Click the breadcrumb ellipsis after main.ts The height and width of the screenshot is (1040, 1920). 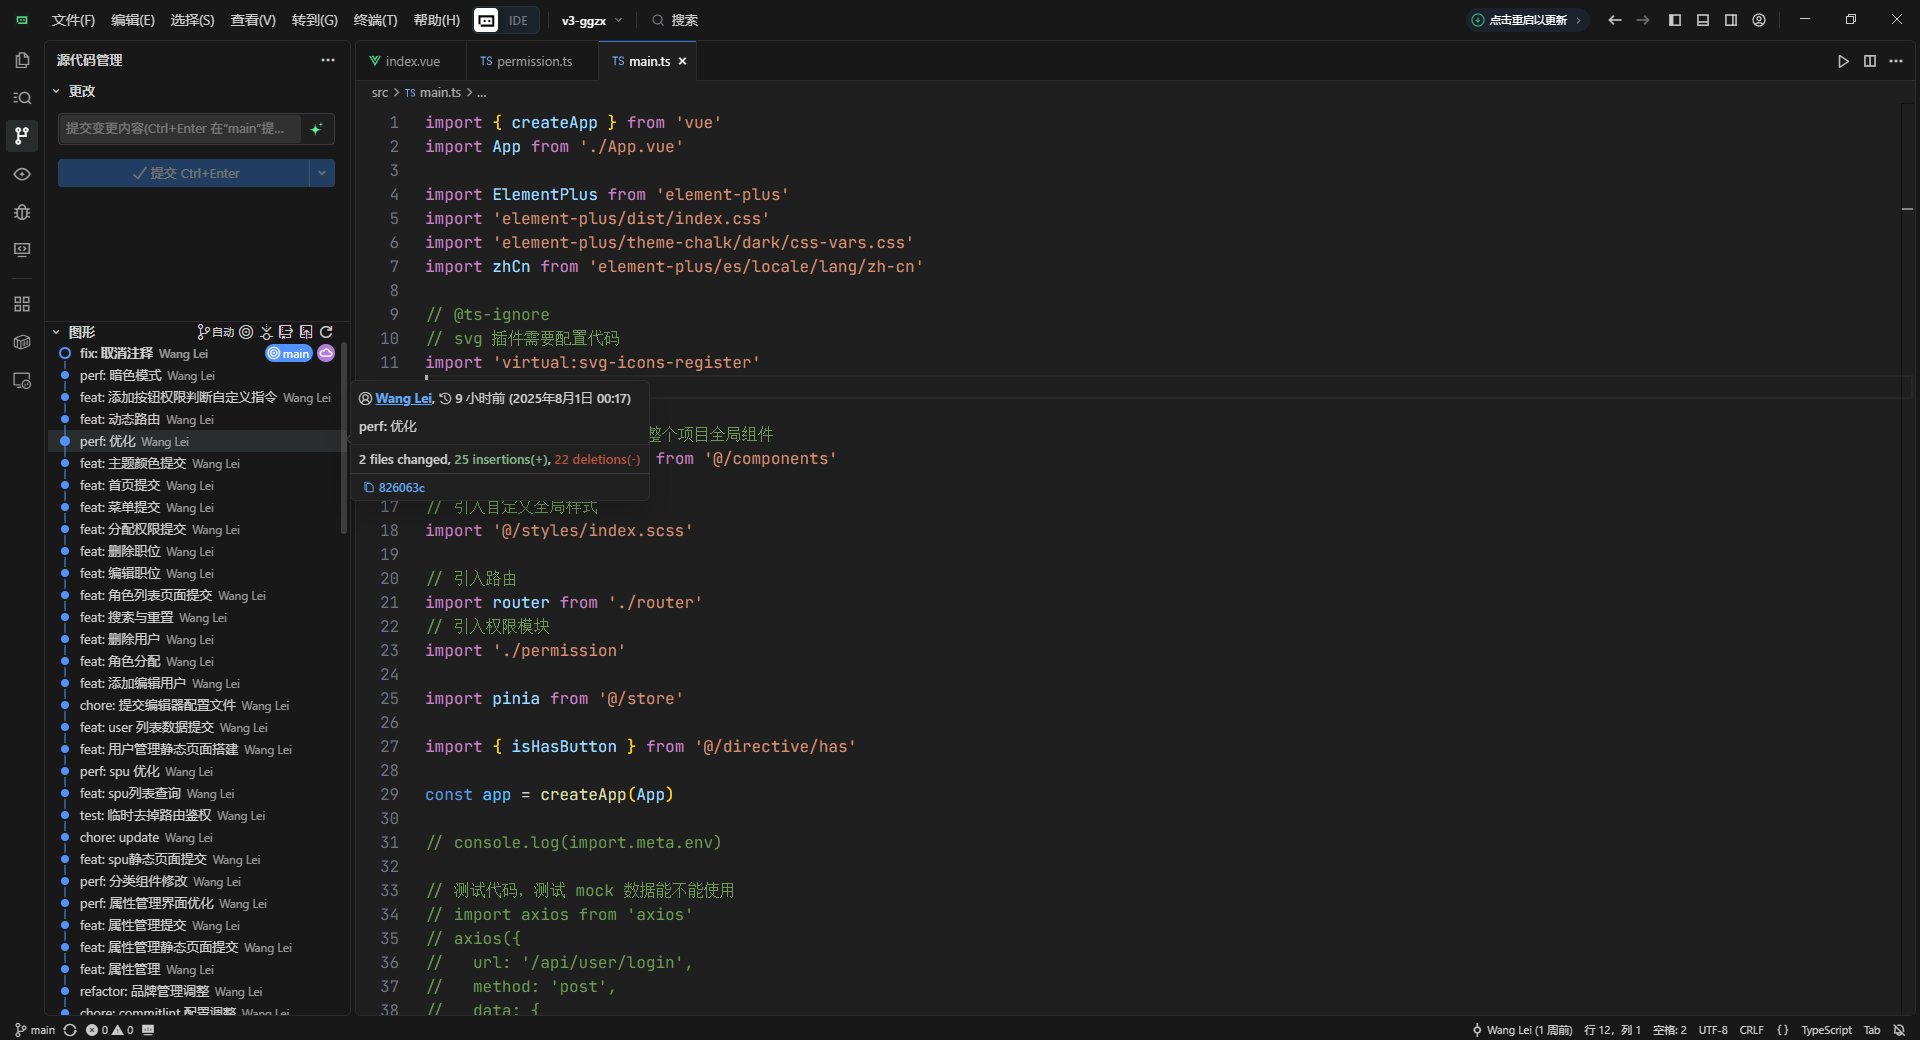[x=481, y=92]
